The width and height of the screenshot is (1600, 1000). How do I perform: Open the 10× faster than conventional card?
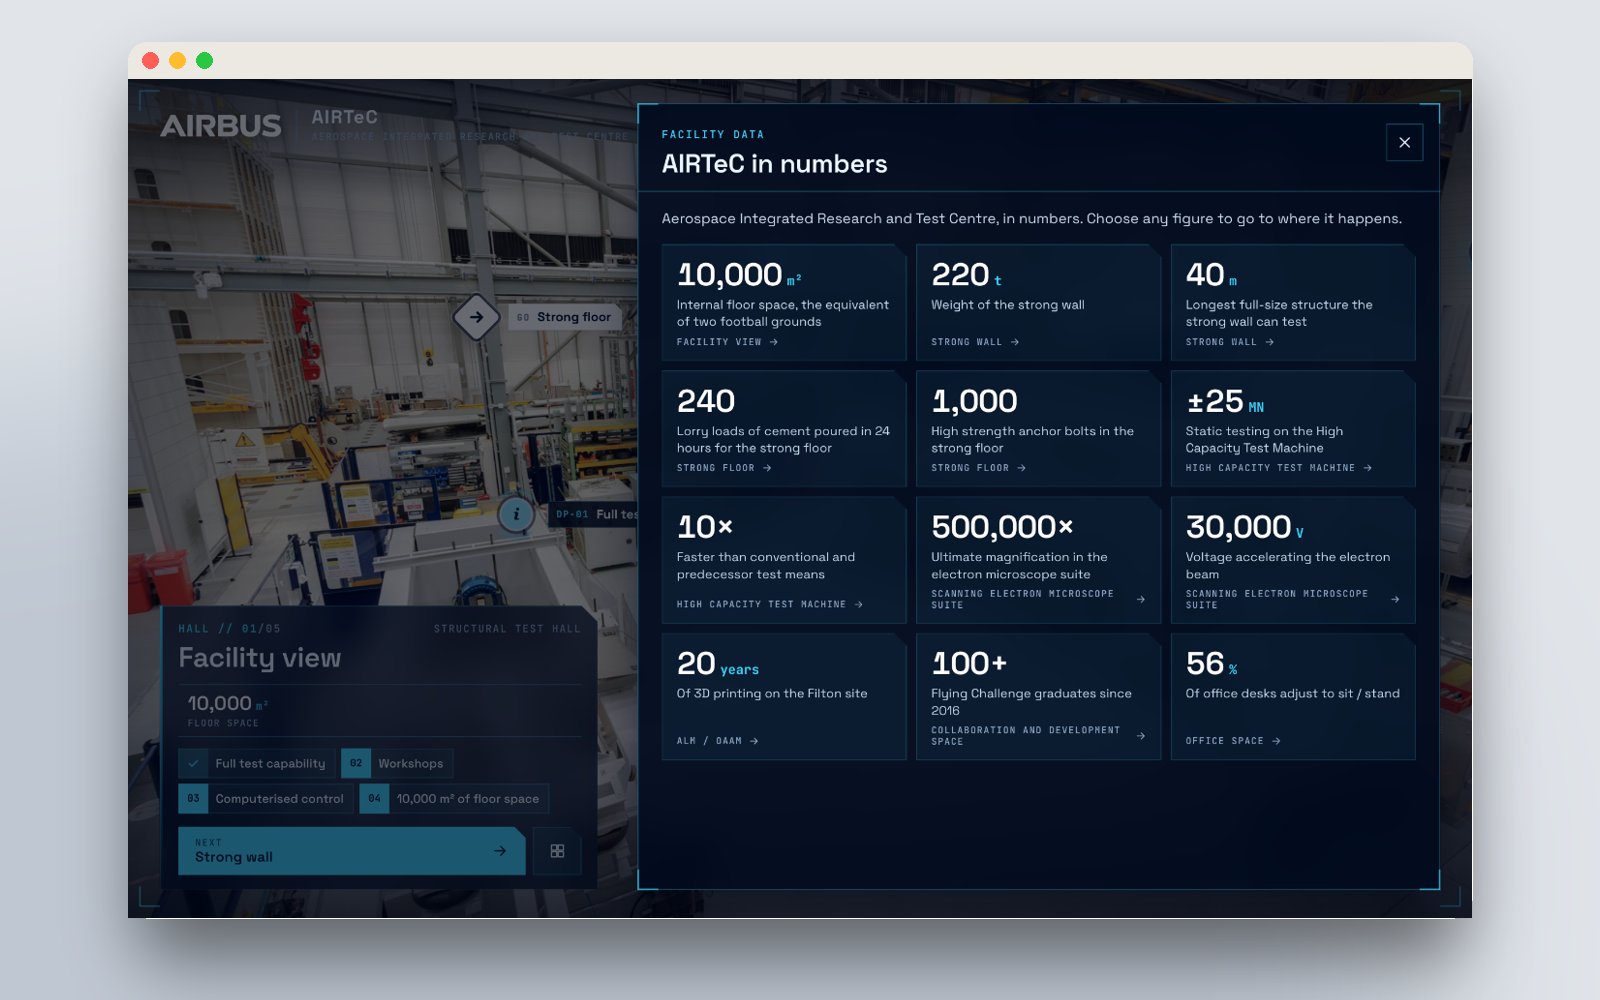(x=784, y=560)
